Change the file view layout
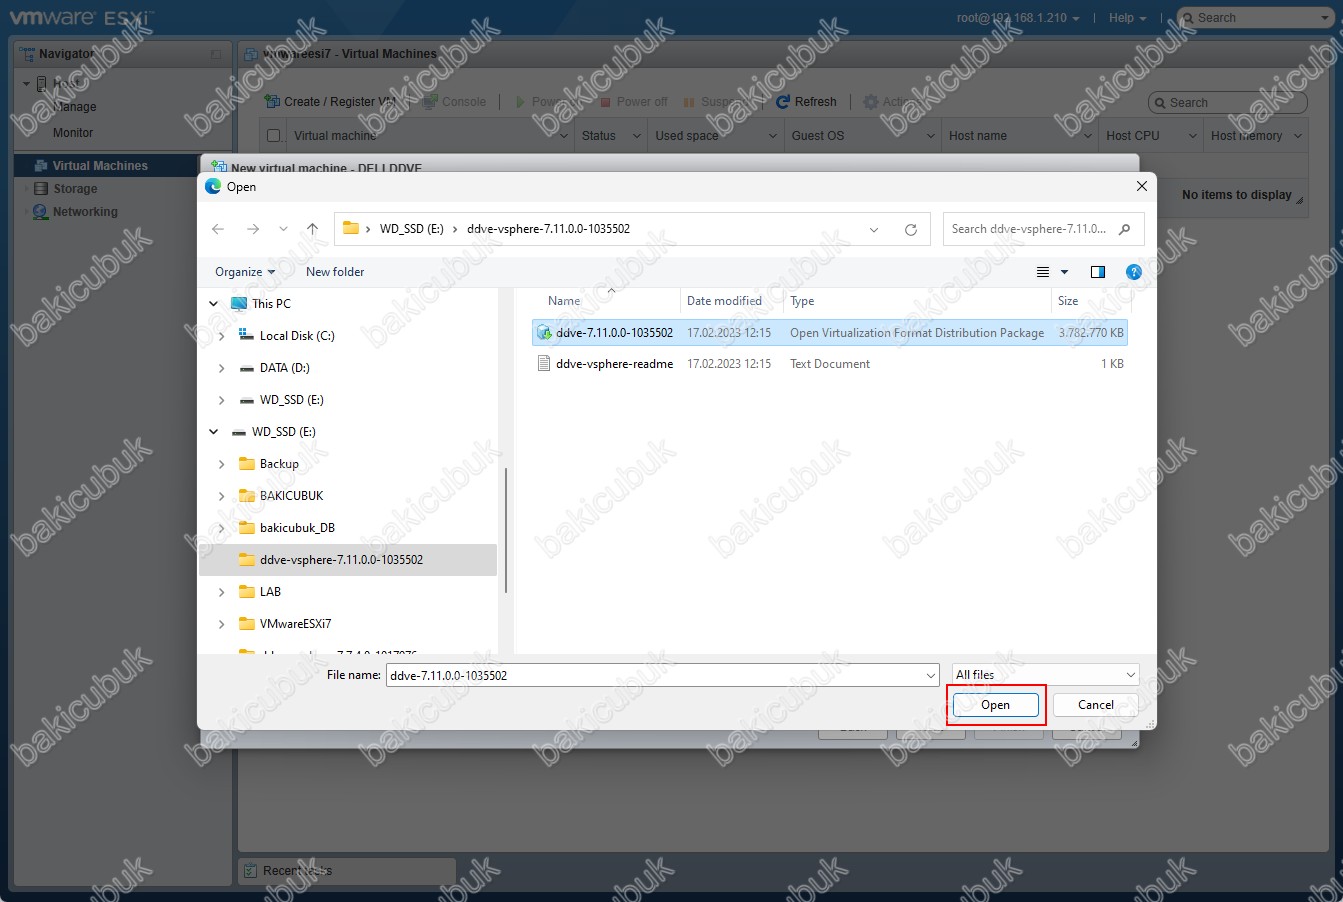Image resolution: width=1343 pixels, height=902 pixels. point(1043,272)
